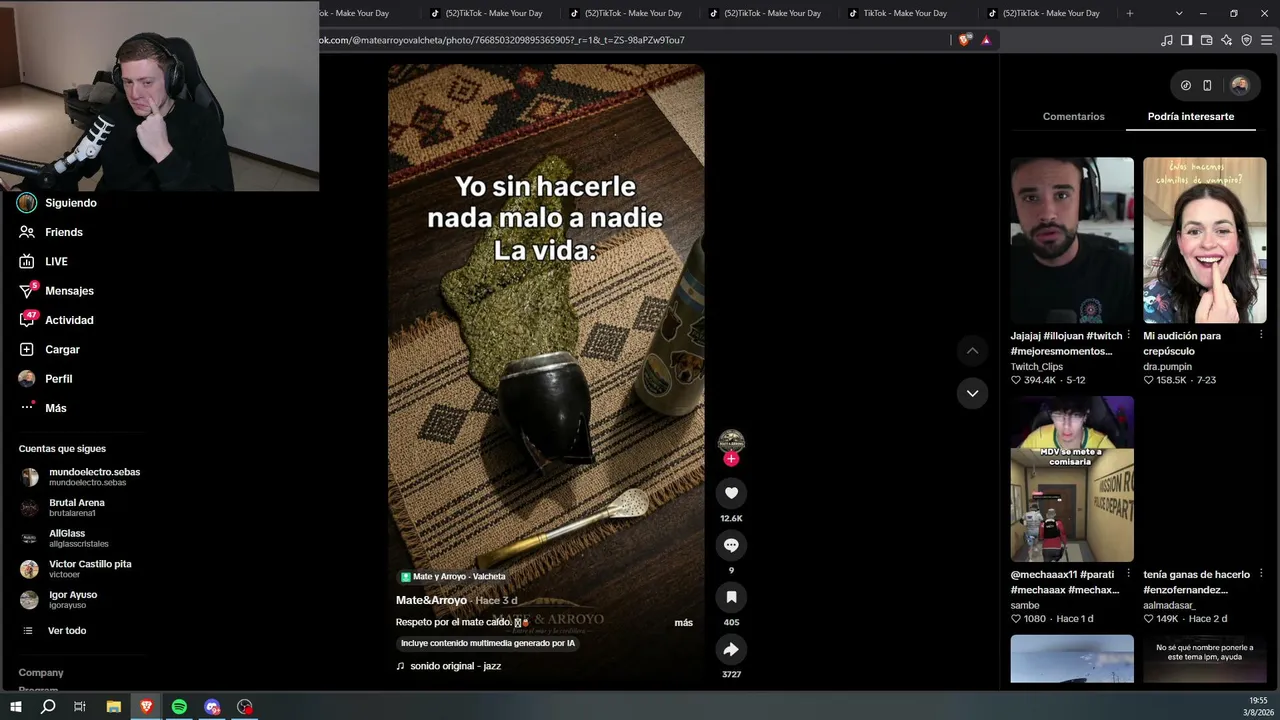Open the "MDV se mete a comisaría" thumbnail
This screenshot has height=720, width=1280.
(1072, 479)
